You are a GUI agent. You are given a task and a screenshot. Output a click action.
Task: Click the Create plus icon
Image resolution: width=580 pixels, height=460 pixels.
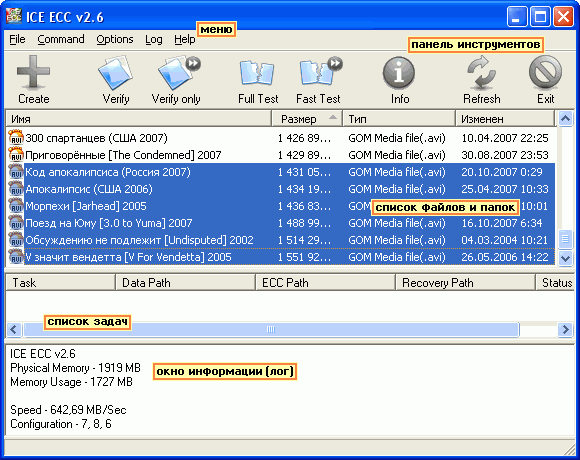click(33, 72)
